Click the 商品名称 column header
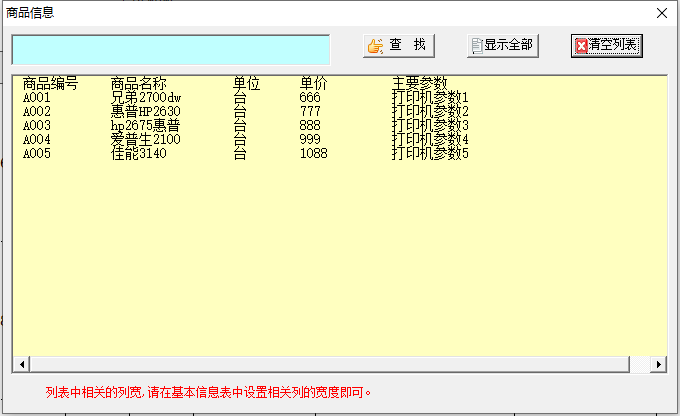 (139, 83)
